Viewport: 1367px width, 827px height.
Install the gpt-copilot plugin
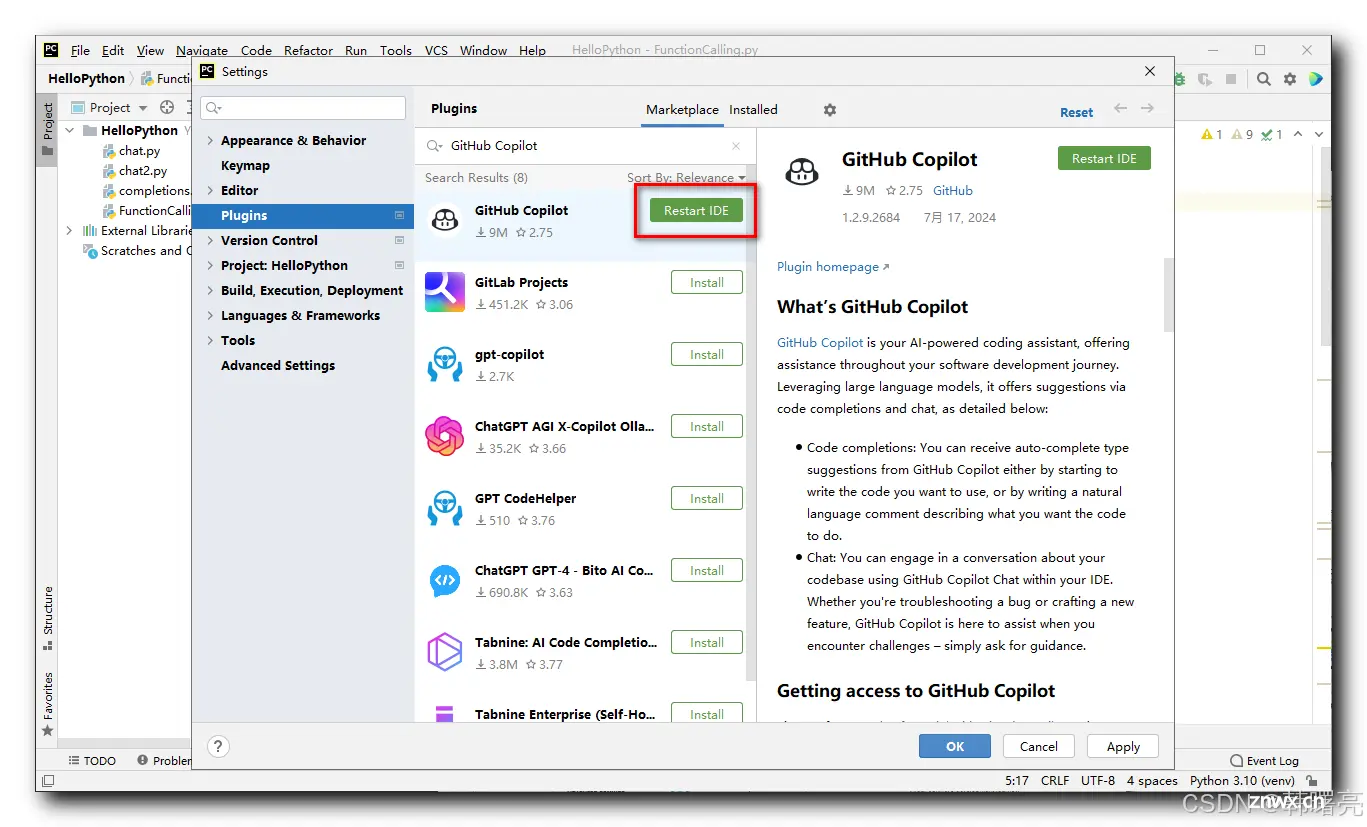pos(707,355)
